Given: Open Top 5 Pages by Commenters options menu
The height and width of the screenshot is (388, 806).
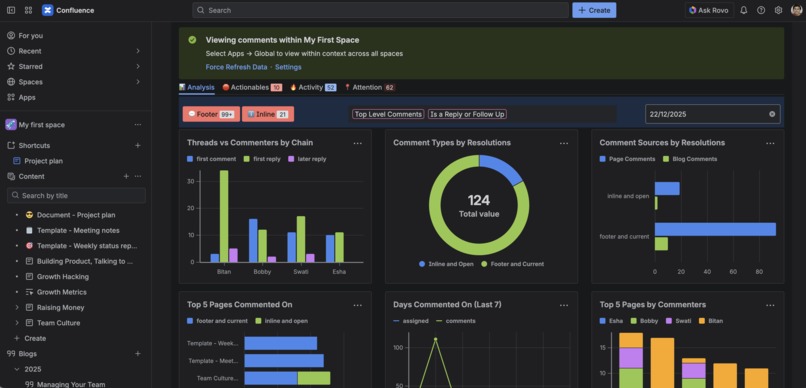Looking at the screenshot, I should click(x=770, y=305).
